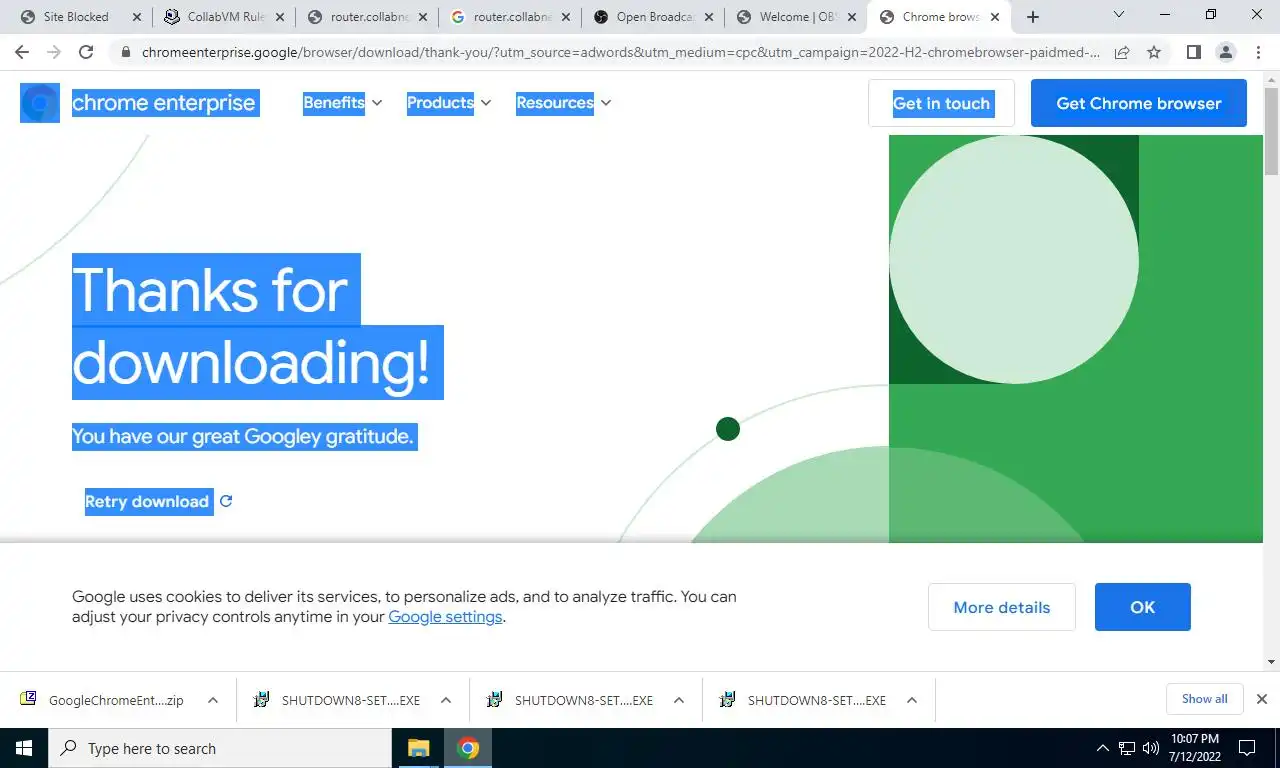Click the address bar URL
The width and height of the screenshot is (1280, 768).
(x=620, y=53)
